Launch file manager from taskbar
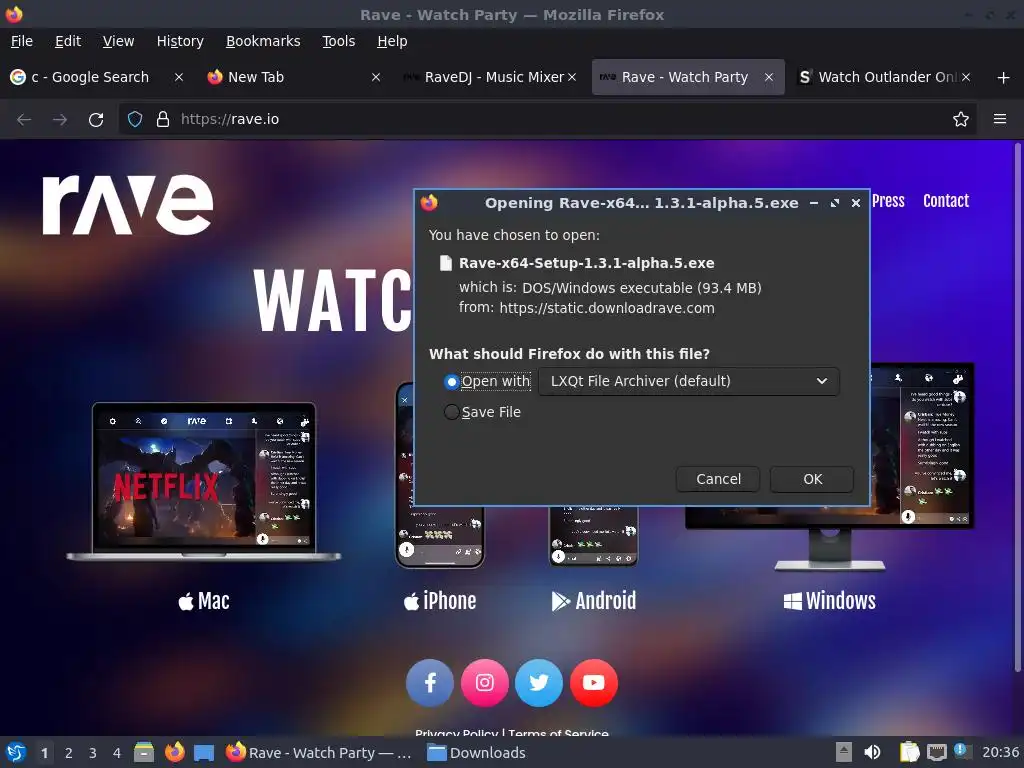The width and height of the screenshot is (1024, 768). click(144, 752)
